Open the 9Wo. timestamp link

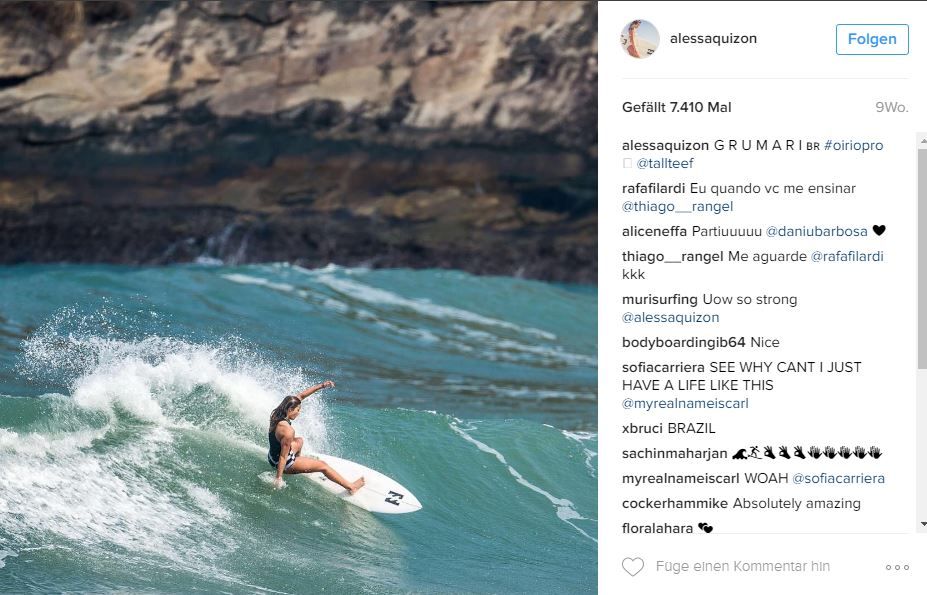coord(892,108)
